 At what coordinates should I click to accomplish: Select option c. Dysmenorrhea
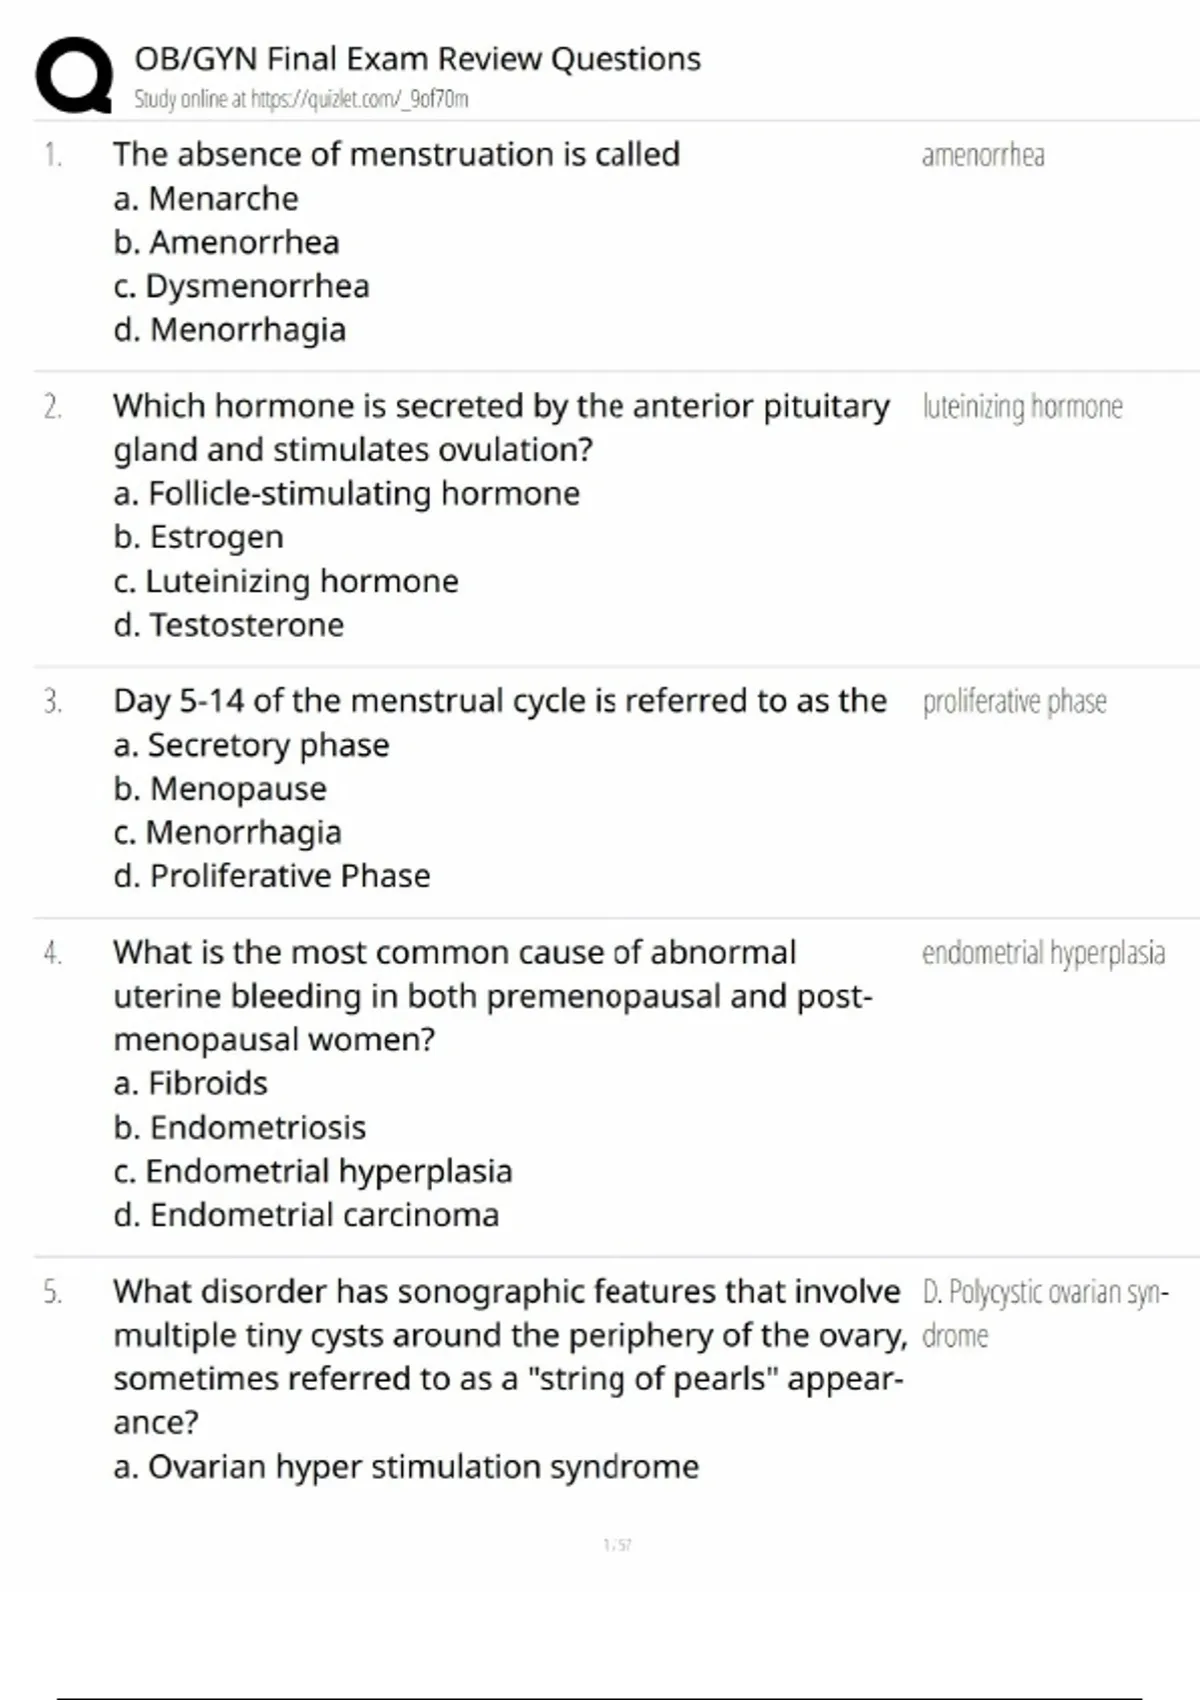[x=242, y=286]
